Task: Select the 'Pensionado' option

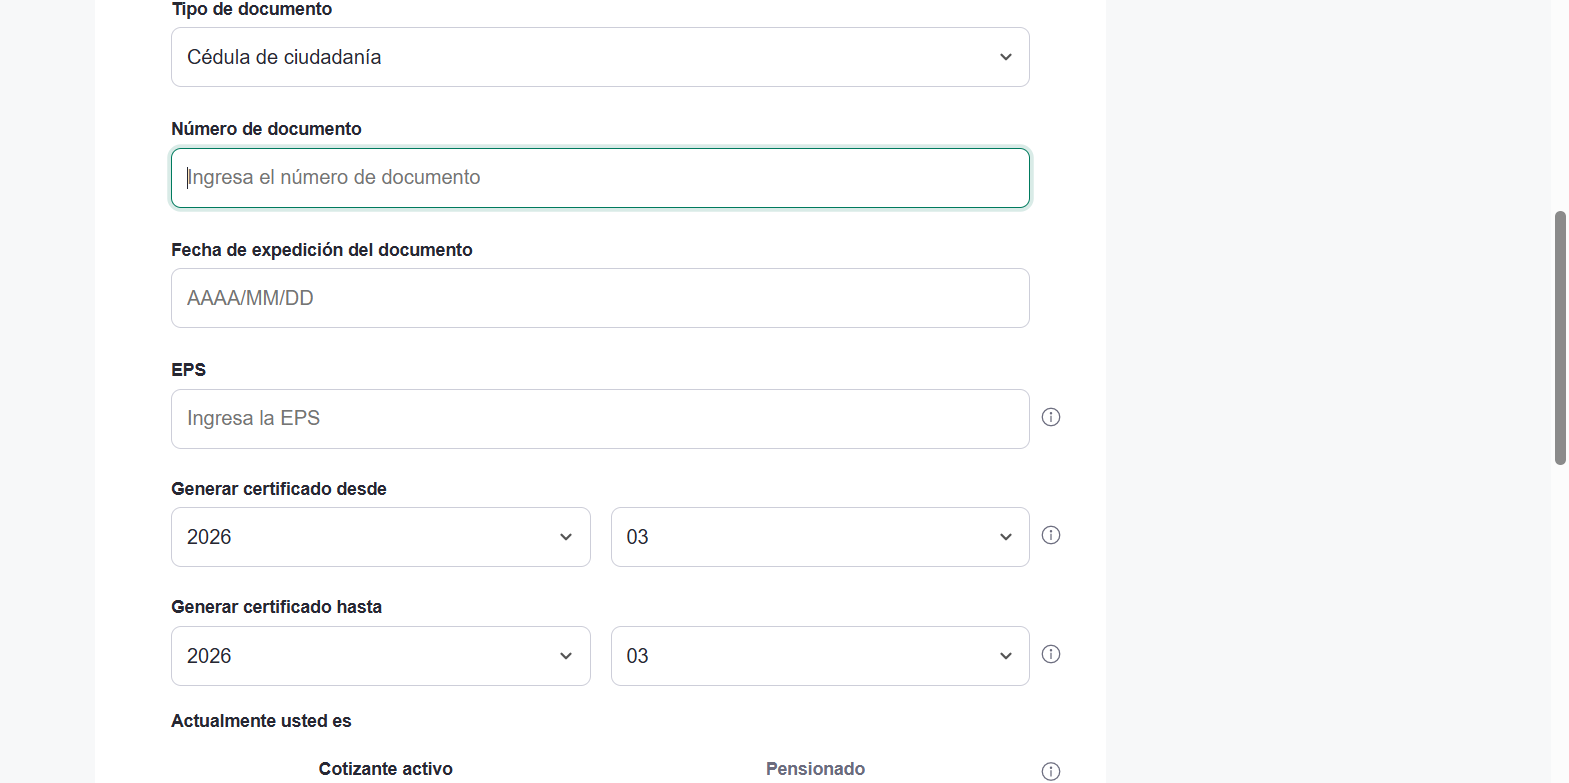Action: (815, 769)
